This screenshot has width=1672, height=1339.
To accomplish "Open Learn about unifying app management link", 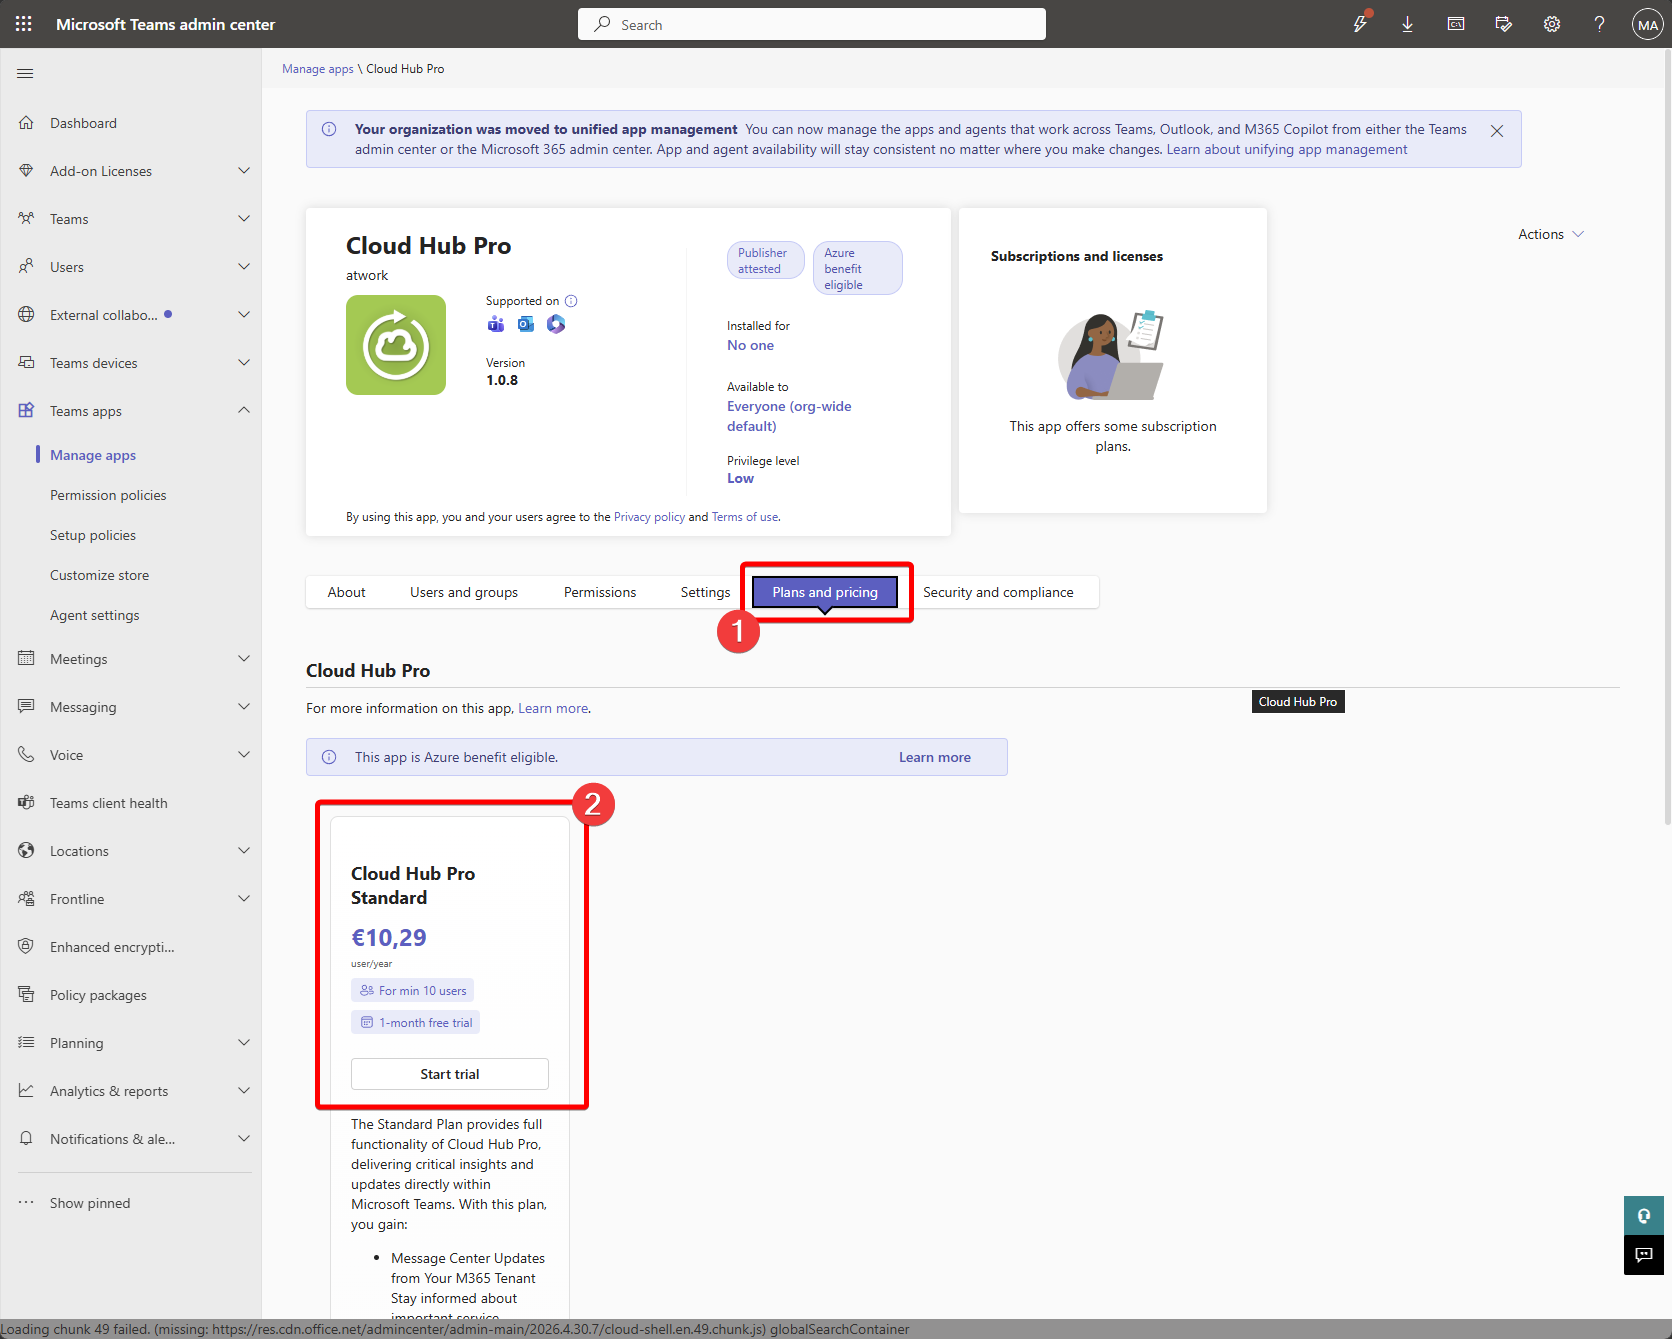I will pyautogui.click(x=1287, y=149).
